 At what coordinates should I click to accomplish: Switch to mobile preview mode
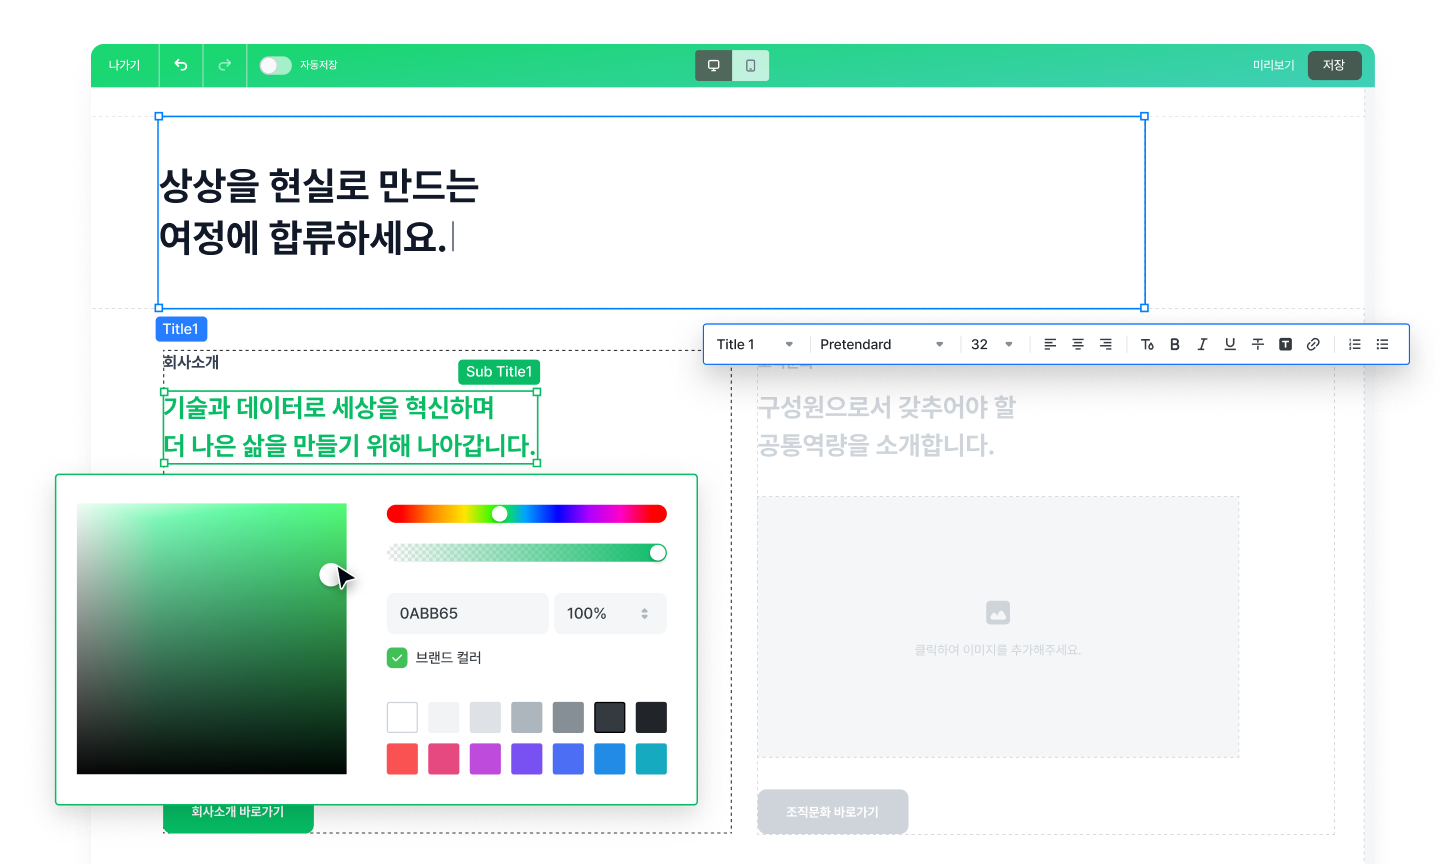click(751, 65)
